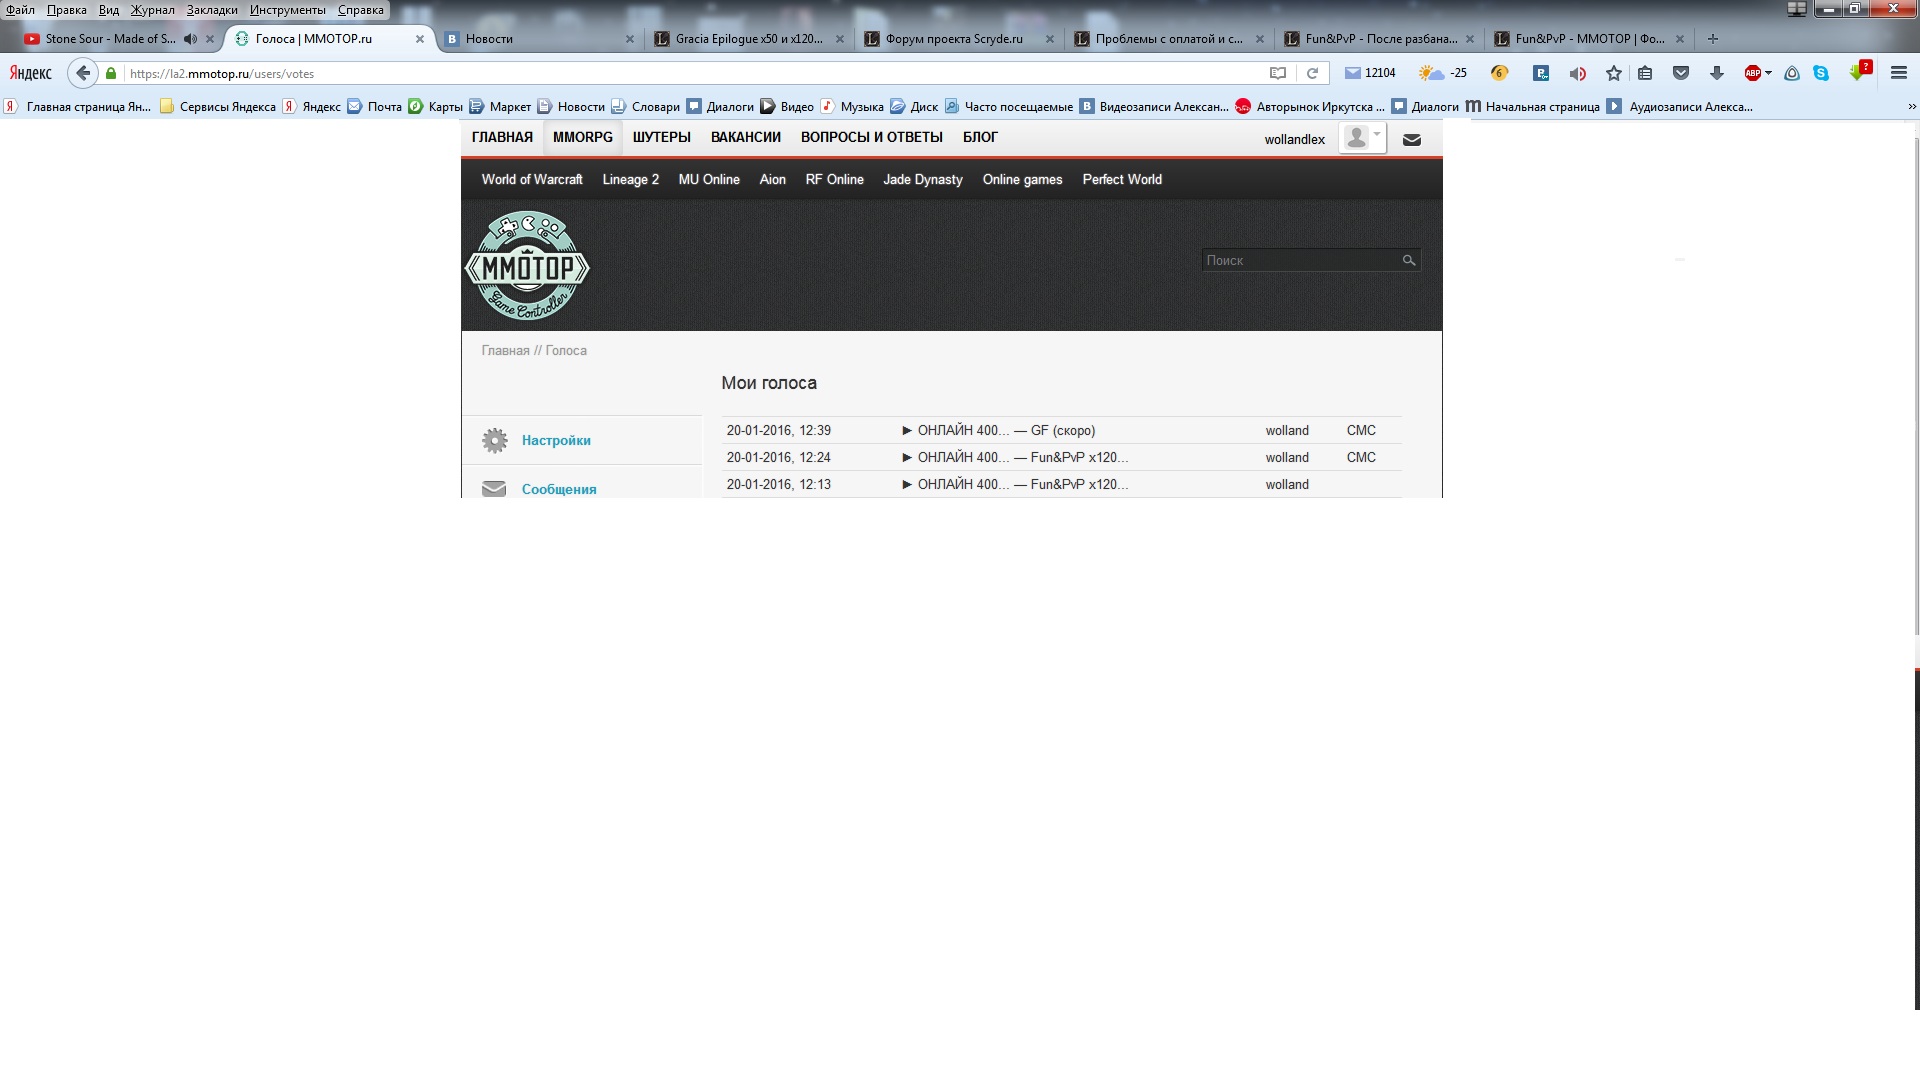The width and height of the screenshot is (1920, 1080).
Task: Open the Настройки sidebar link
Action: 556,440
